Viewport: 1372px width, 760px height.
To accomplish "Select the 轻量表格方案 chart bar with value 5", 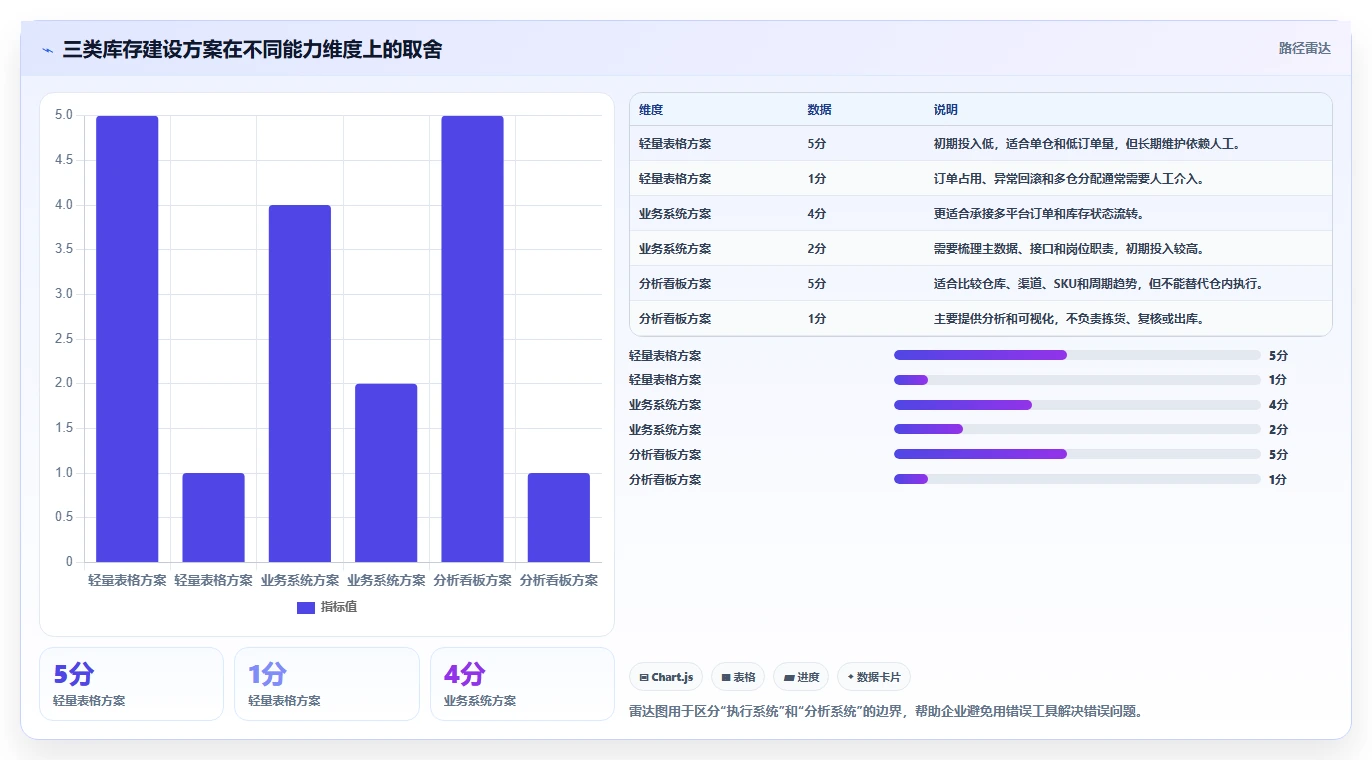I will (127, 339).
